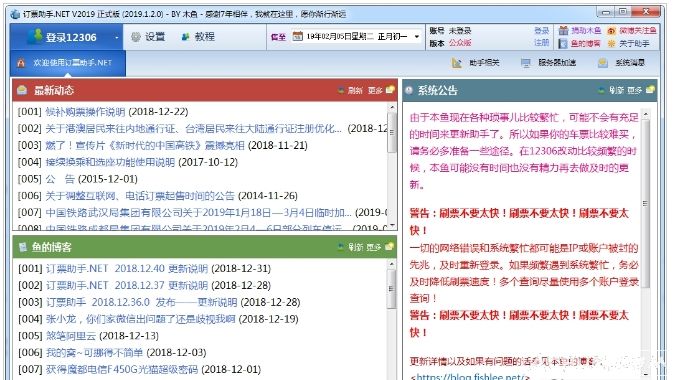Click the folder icon in 系统公告 header
This screenshot has width=674, height=380.
(650, 89)
